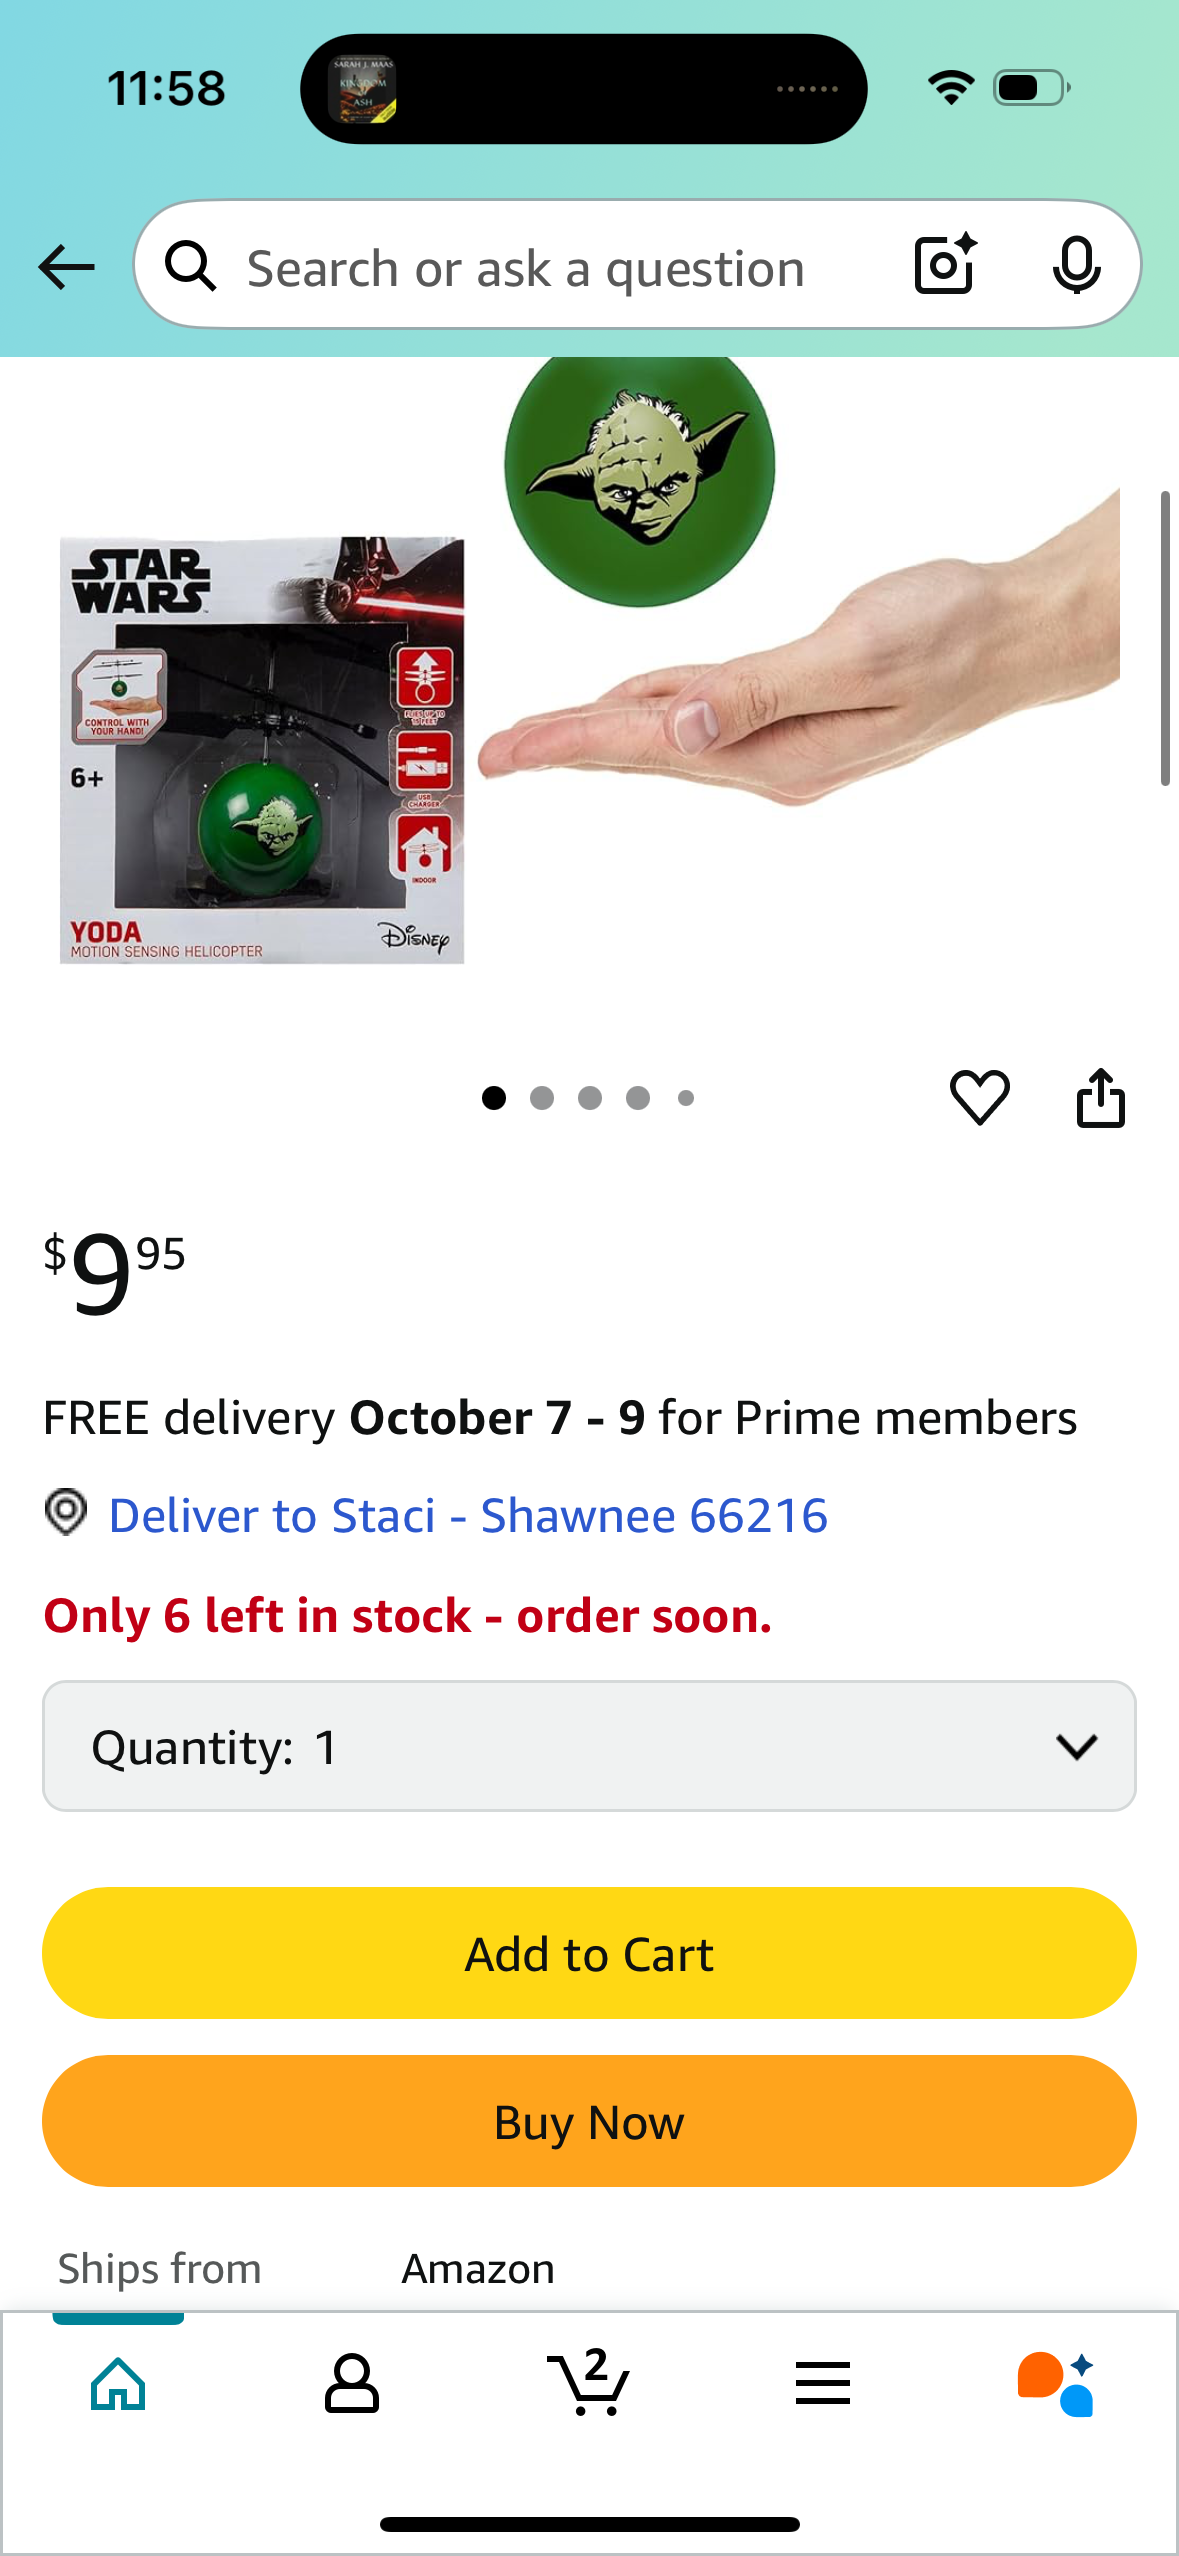Screen dimensions: 1179x2556
Task: Tap the back arrow icon
Action: coord(66,267)
